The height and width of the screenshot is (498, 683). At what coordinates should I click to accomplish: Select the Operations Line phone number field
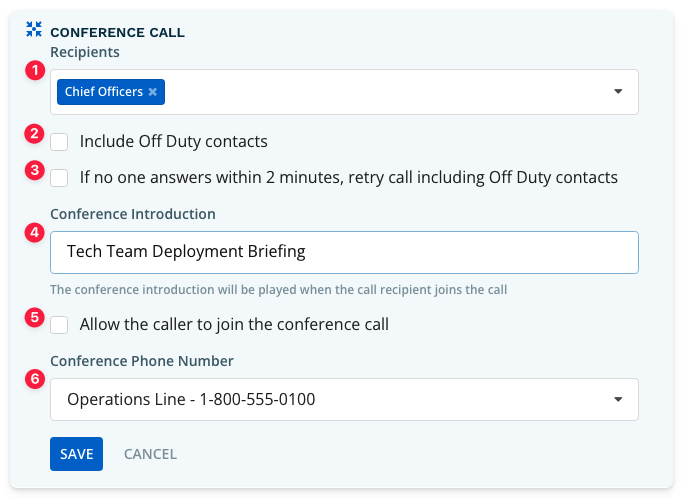[x=344, y=399]
